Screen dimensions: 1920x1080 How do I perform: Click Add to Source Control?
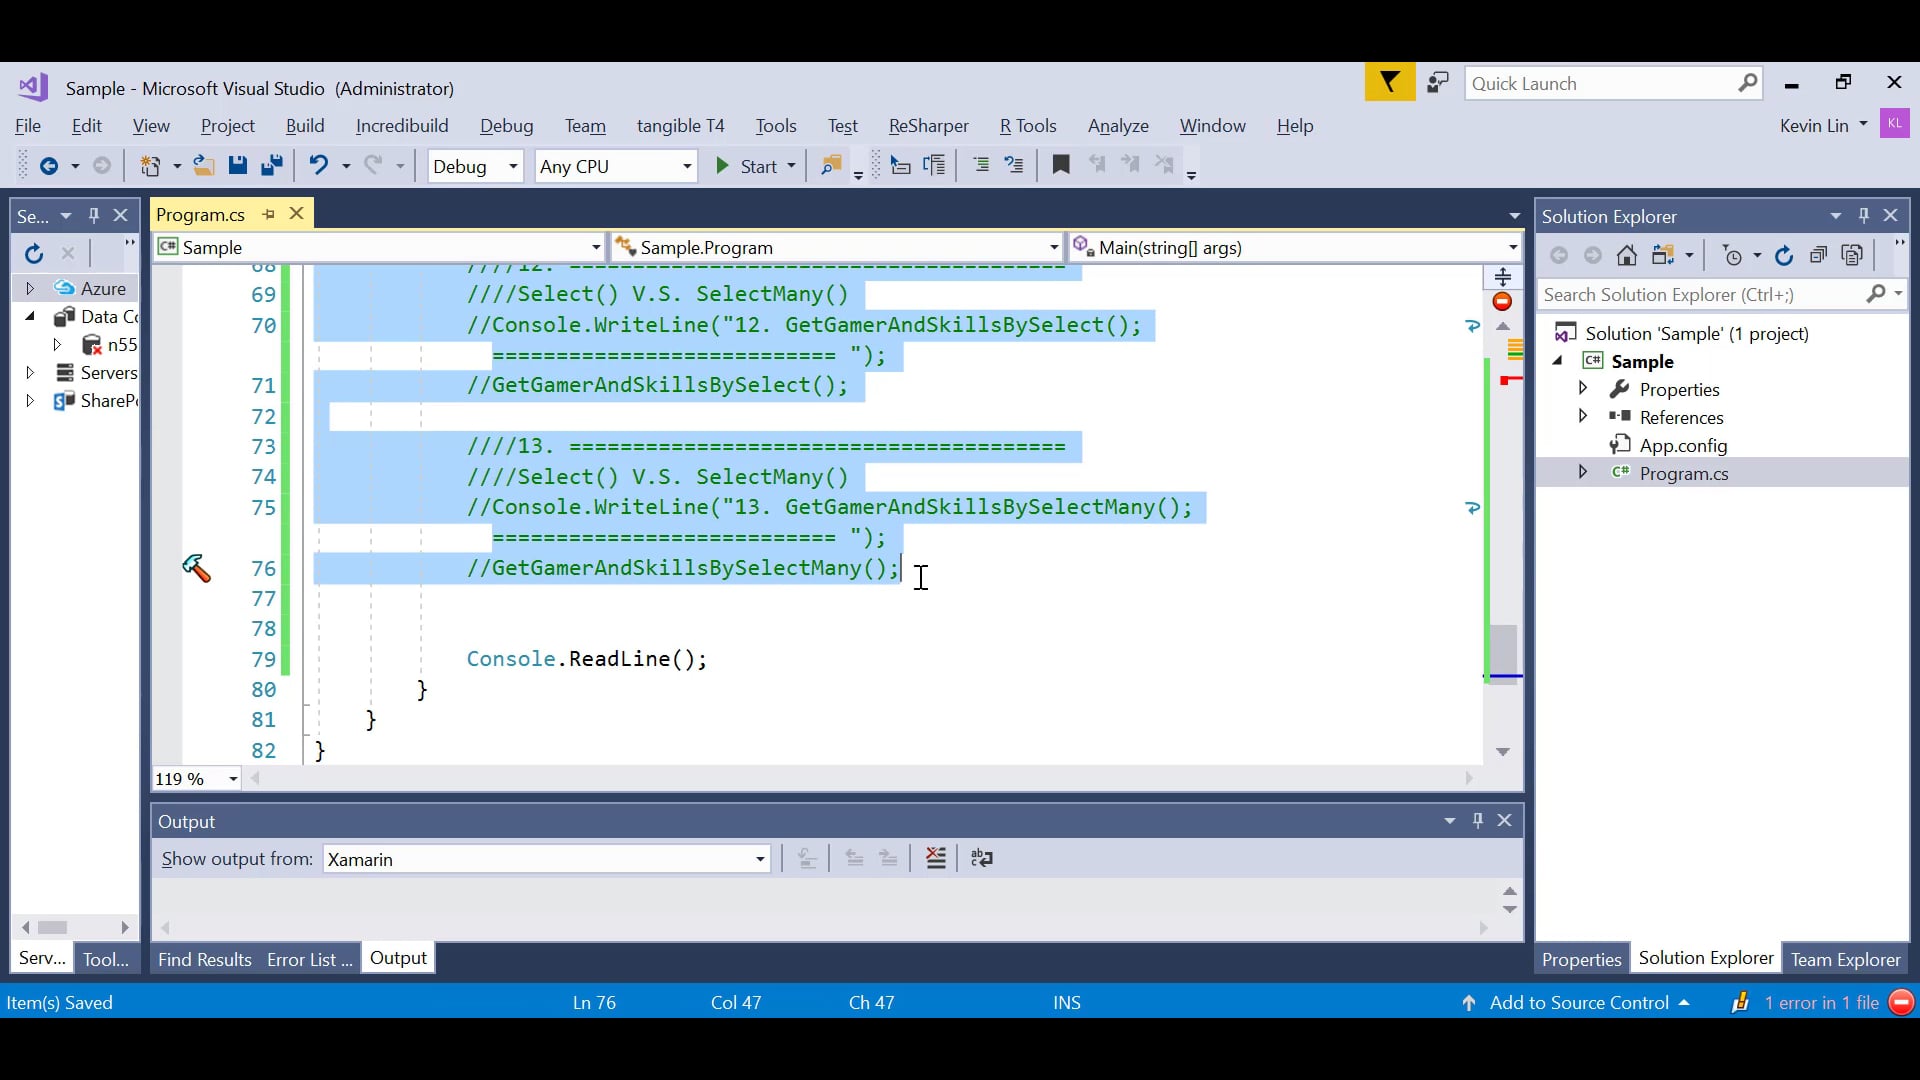point(1578,1003)
